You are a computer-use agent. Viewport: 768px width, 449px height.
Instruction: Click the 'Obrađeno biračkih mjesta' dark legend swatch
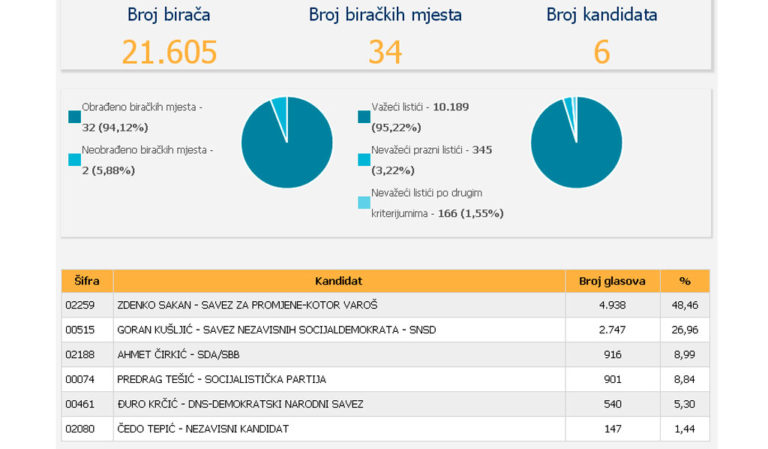74,117
